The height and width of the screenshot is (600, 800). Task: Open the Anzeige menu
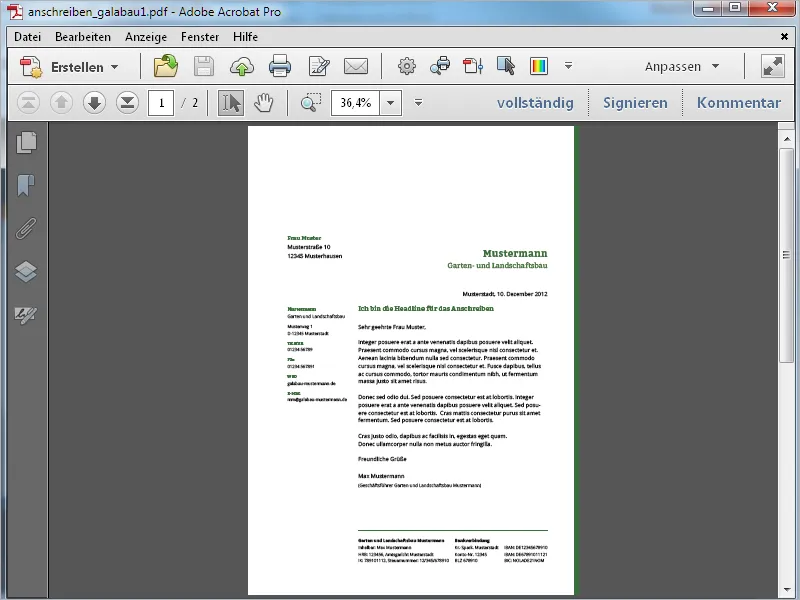pos(146,37)
